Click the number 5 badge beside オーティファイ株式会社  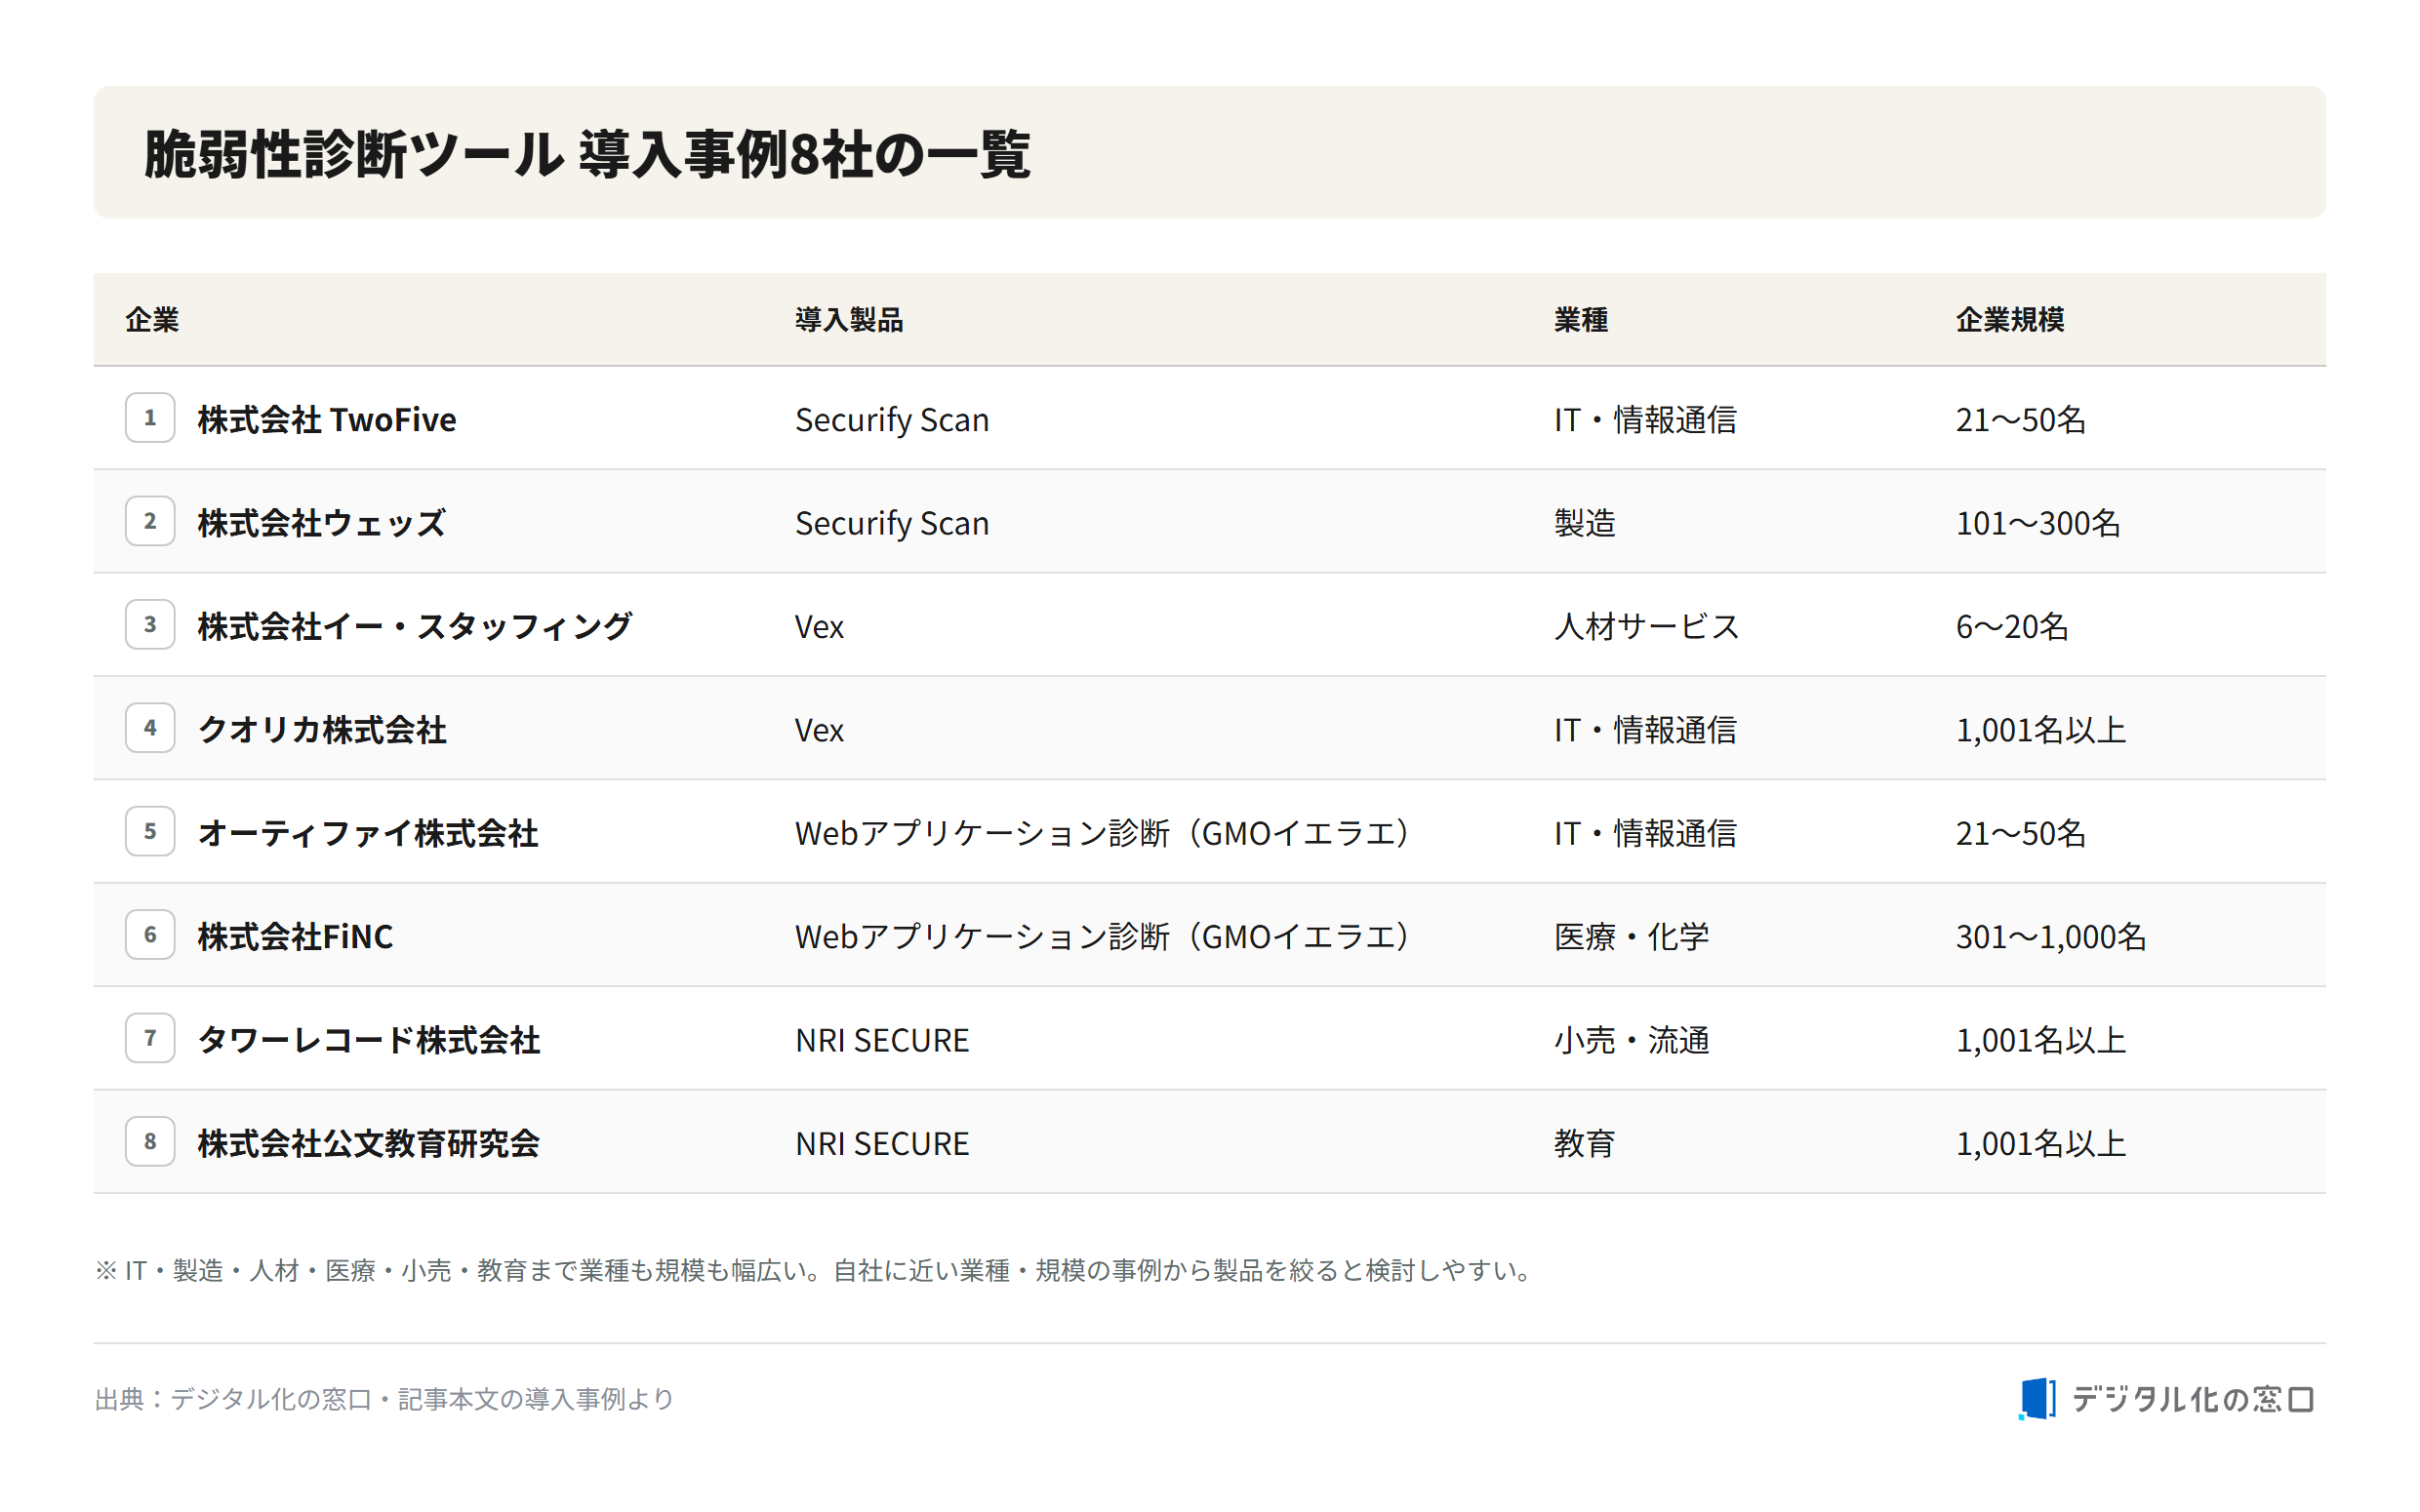(x=150, y=831)
